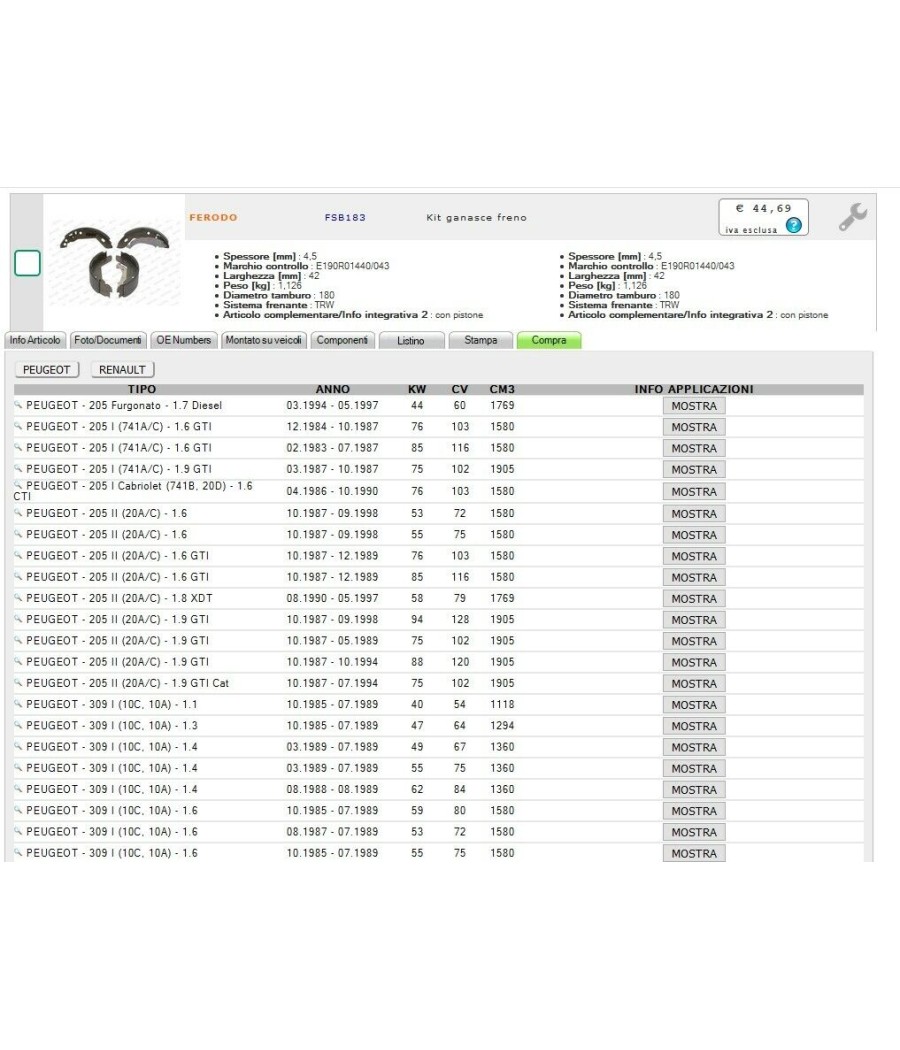Filter by the PEUGEOT button
Viewport: 900px width, 1050px height.
pyautogui.click(x=47, y=370)
